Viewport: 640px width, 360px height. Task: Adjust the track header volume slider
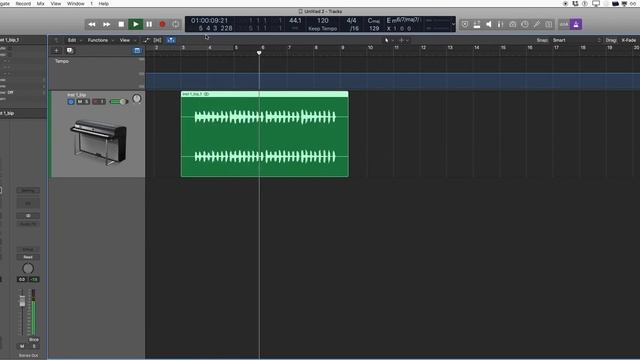click(x=118, y=102)
